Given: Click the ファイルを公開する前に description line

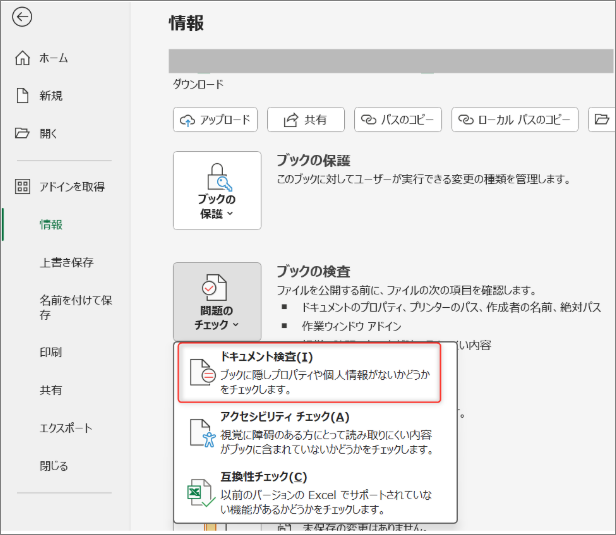Looking at the screenshot, I should coord(407,290).
